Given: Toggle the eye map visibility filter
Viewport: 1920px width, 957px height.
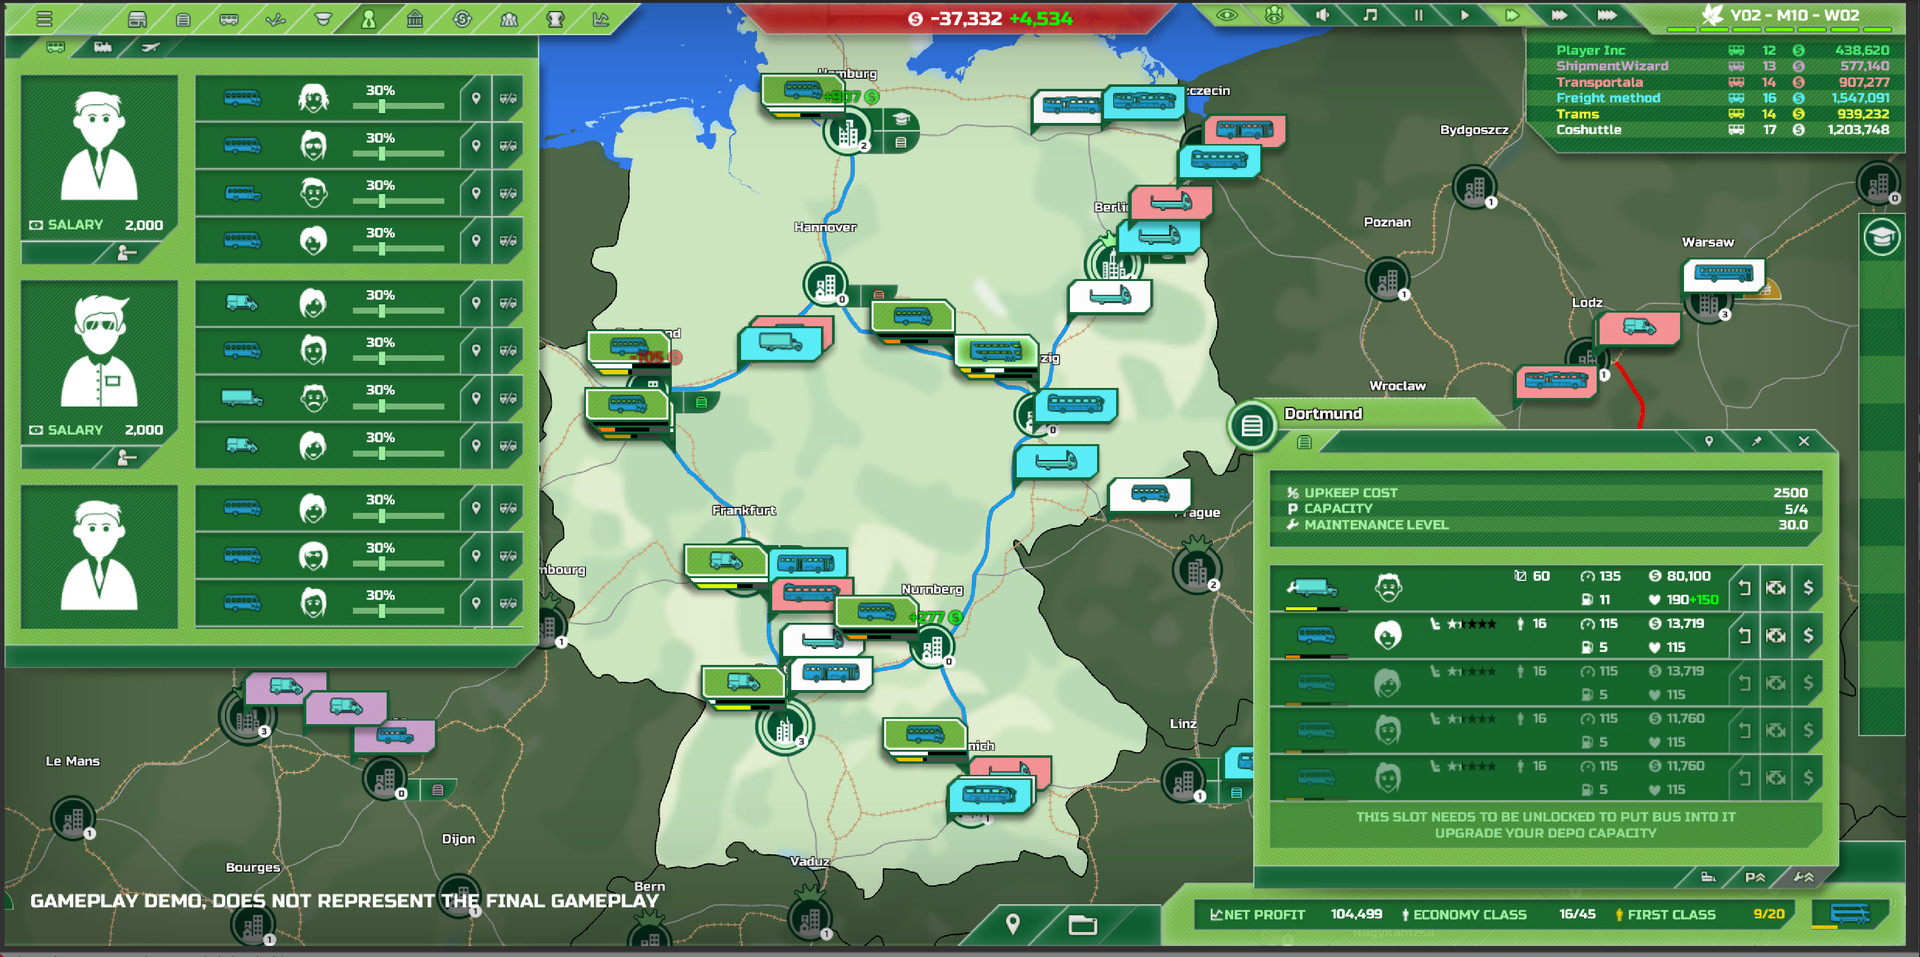Looking at the screenshot, I should click(x=1227, y=15).
